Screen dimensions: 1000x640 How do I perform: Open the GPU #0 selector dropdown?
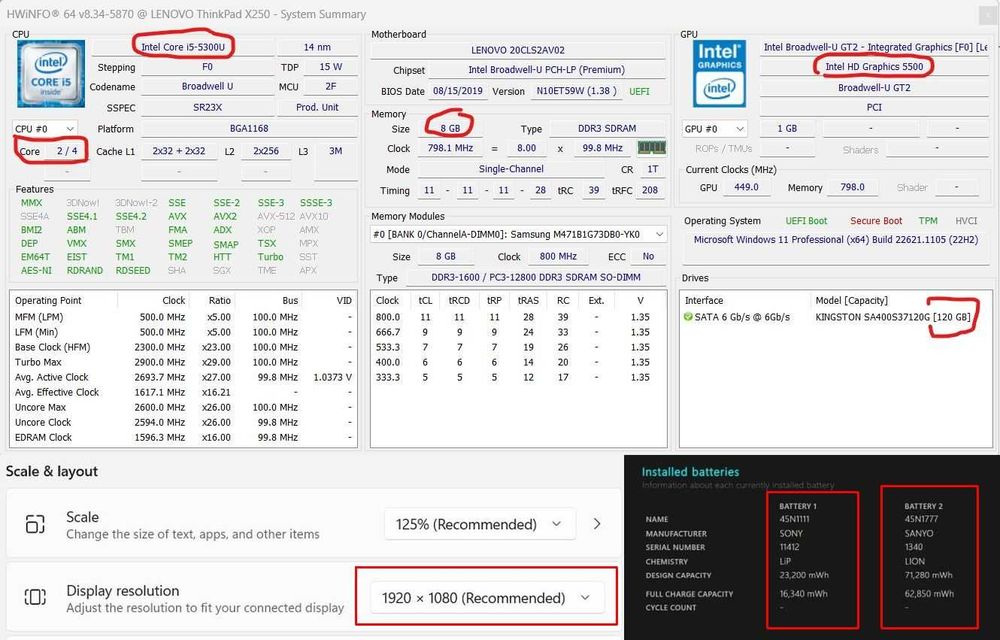pyautogui.click(x=714, y=129)
